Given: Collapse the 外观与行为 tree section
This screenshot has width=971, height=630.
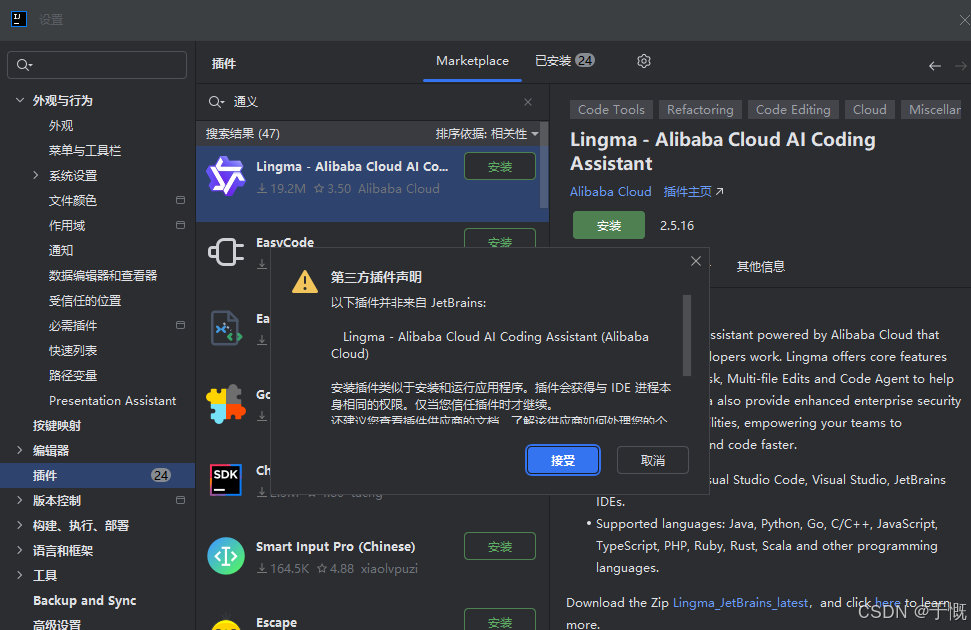Looking at the screenshot, I should [x=20, y=100].
